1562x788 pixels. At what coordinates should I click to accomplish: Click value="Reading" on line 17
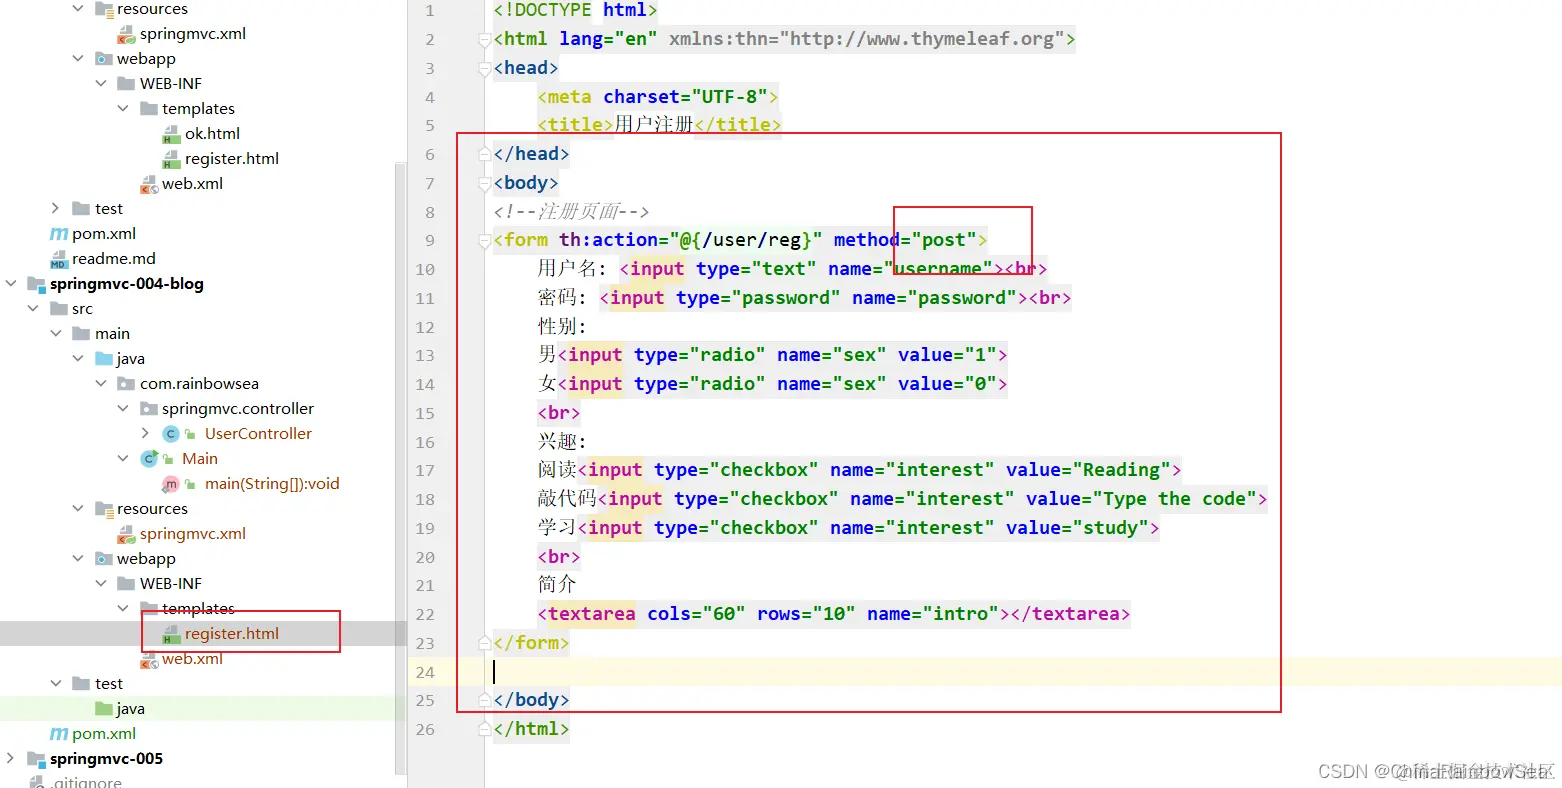tap(1088, 470)
